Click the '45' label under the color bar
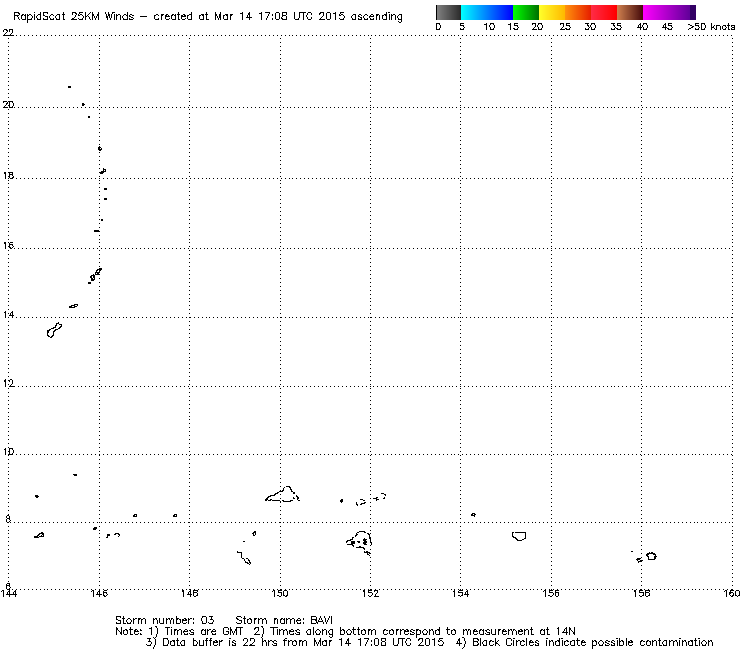 pos(667,27)
